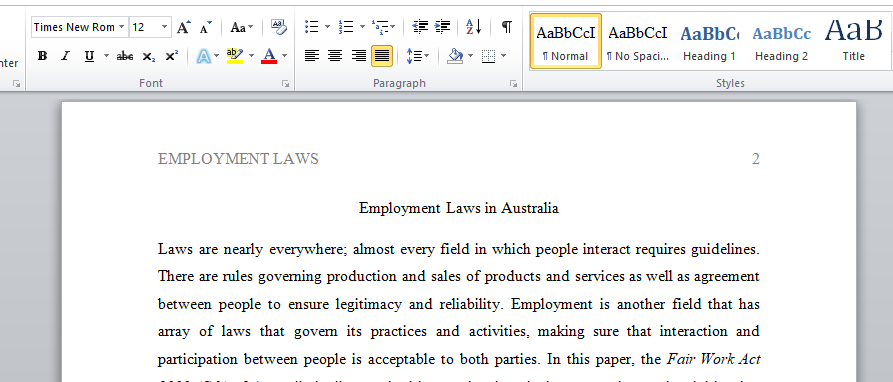Open the Multilevel List dropdown arrow
893x382 pixels.
[393, 27]
